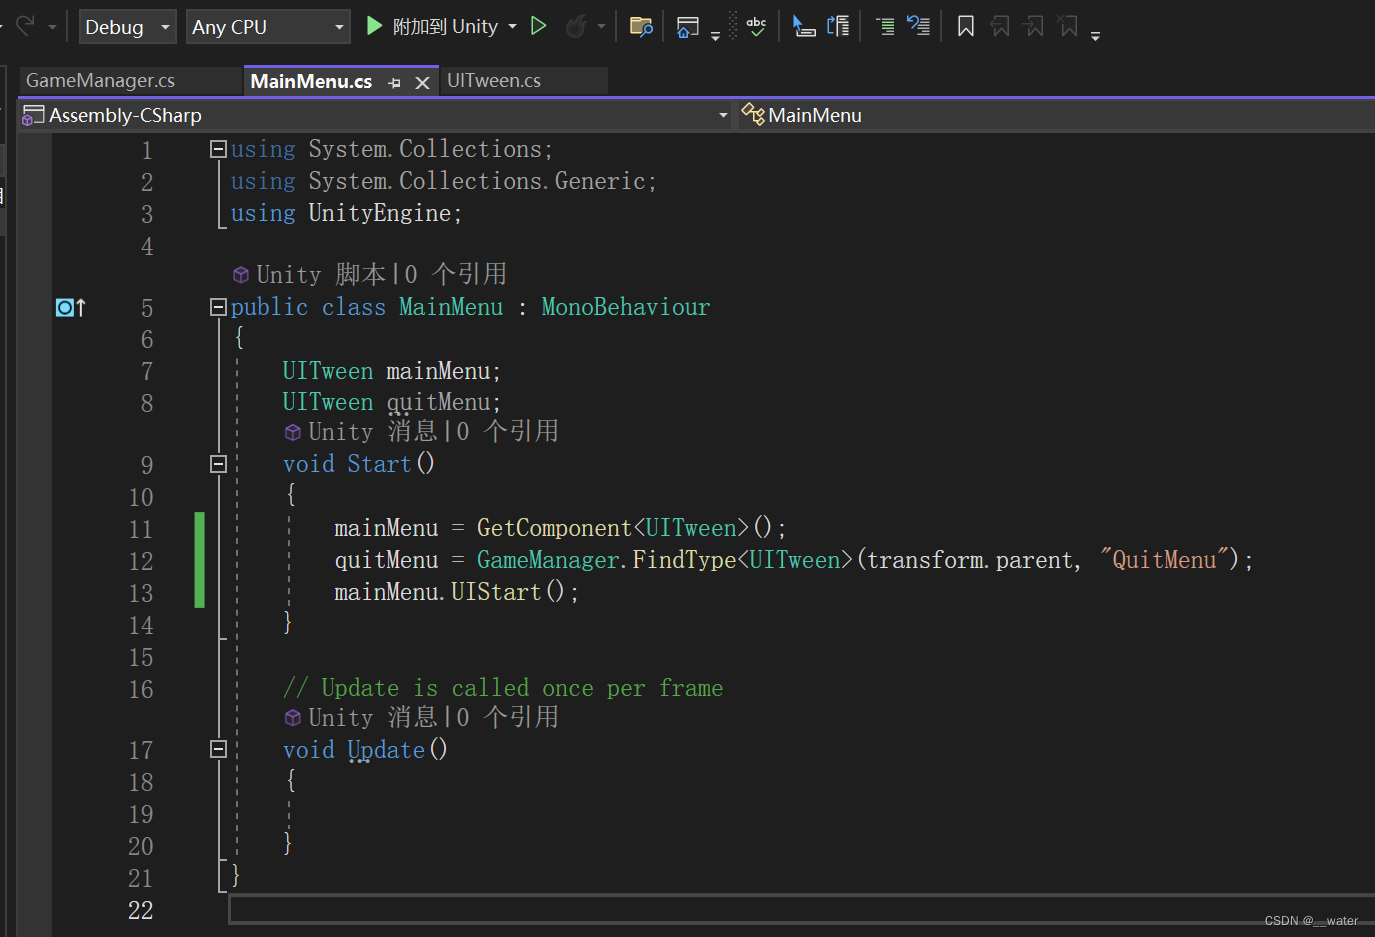
Task: Click GameManager on line 12
Action: click(548, 560)
